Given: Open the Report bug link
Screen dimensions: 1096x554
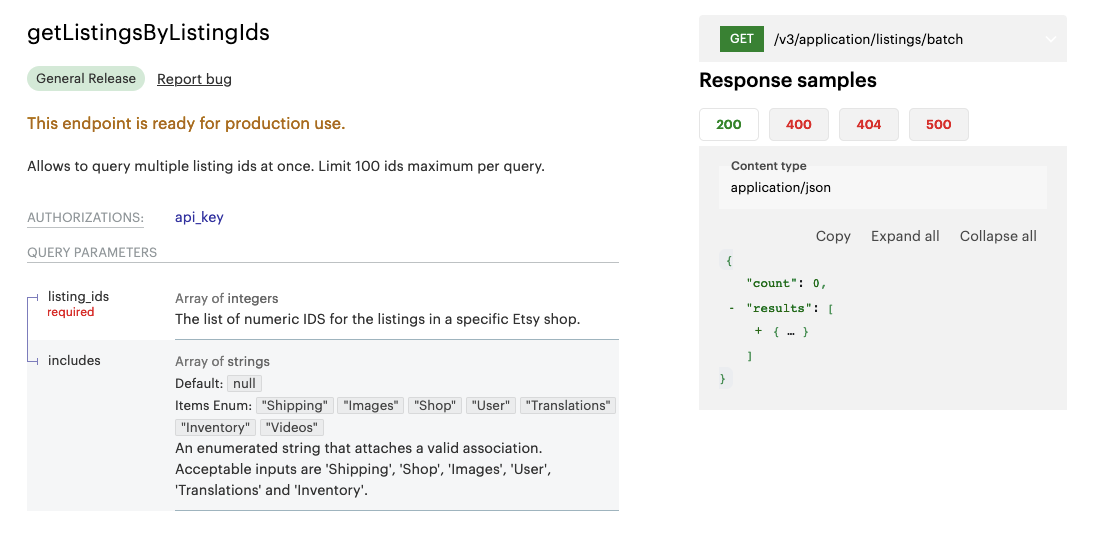Looking at the screenshot, I should [x=194, y=79].
